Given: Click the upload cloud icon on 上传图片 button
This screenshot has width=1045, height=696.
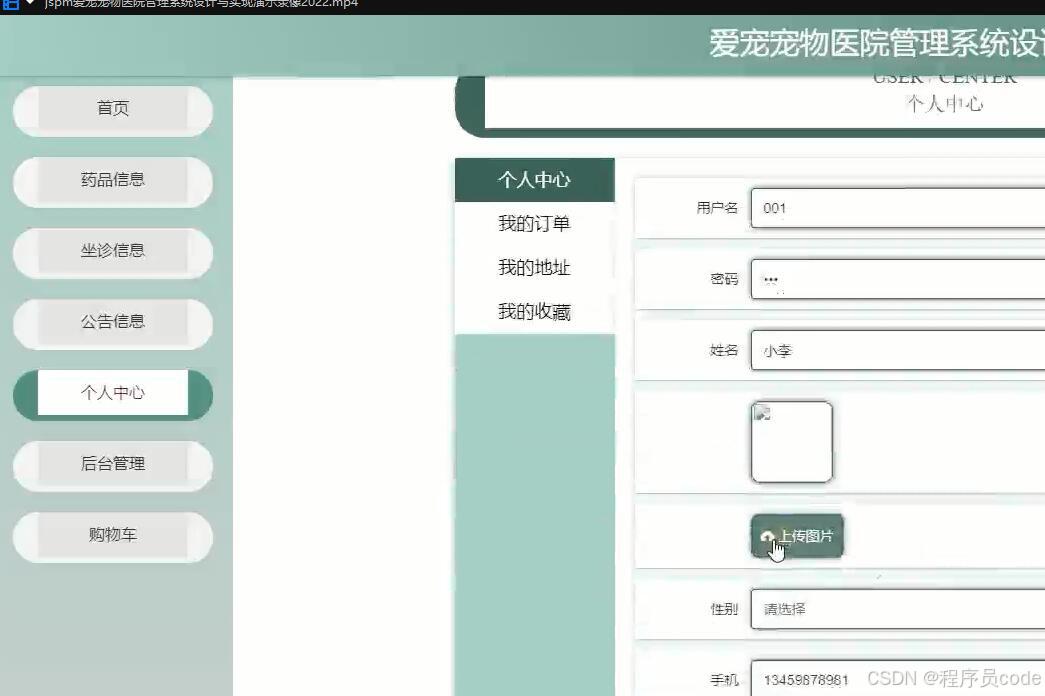Looking at the screenshot, I should tap(768, 536).
